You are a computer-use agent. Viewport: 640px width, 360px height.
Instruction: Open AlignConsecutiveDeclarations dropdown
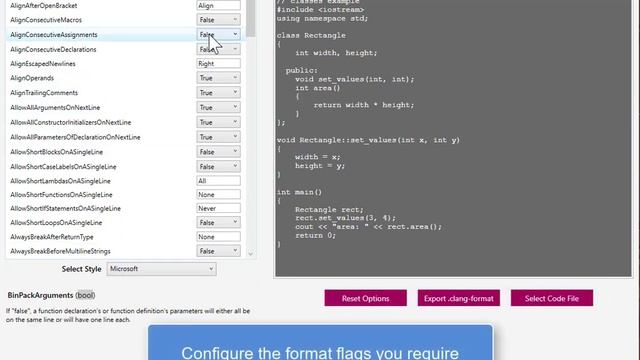pos(218,49)
